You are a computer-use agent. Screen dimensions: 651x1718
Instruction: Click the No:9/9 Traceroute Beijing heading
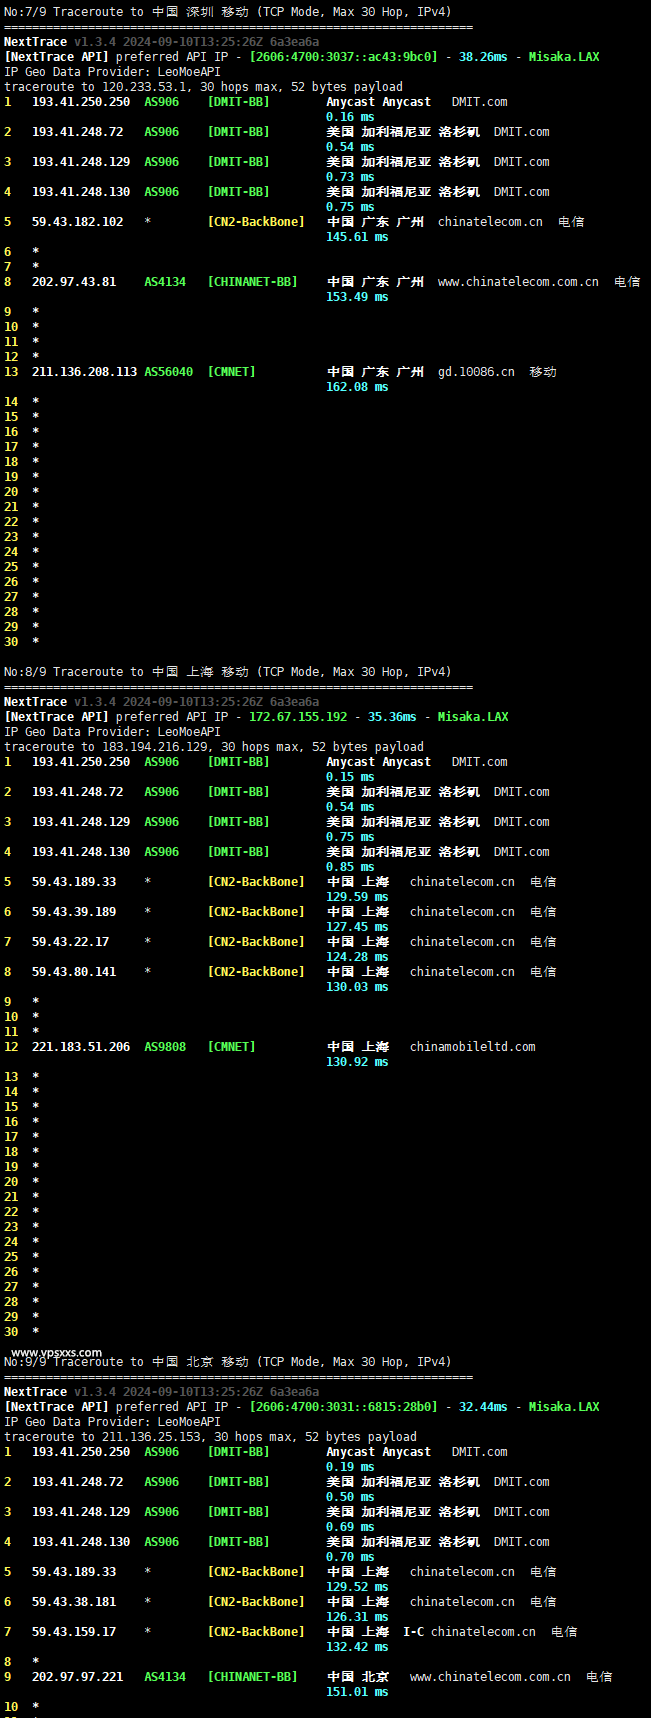point(227,1362)
